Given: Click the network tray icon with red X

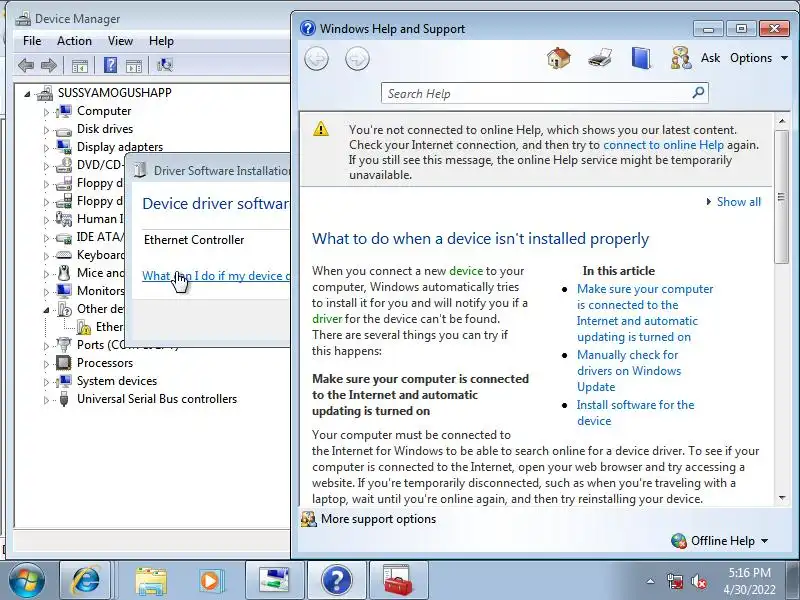Looking at the screenshot, I should [x=674, y=581].
